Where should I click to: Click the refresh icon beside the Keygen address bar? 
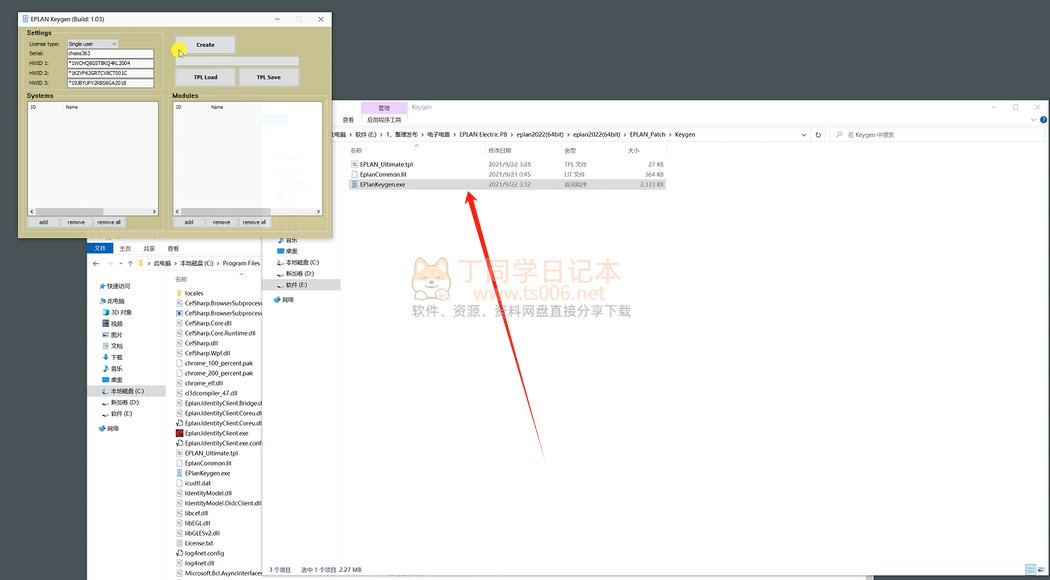point(818,134)
